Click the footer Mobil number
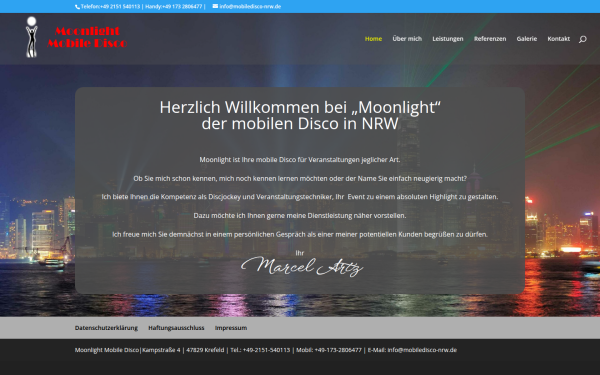 (338, 350)
